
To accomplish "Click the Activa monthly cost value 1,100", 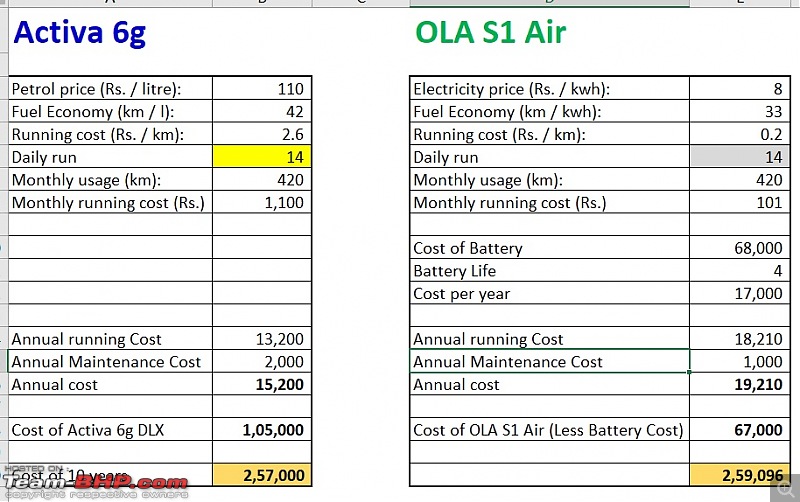I will [x=262, y=202].
